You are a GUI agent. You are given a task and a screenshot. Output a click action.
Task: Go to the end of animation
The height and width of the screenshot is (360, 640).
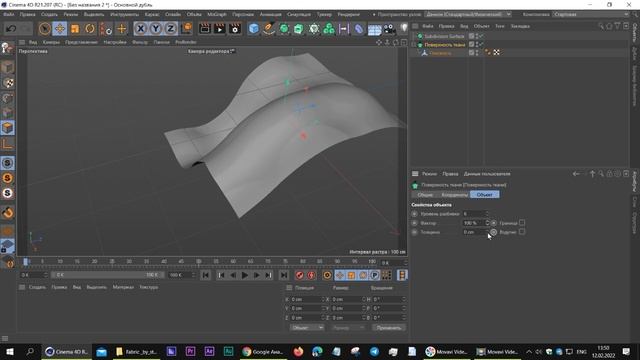[284, 276]
